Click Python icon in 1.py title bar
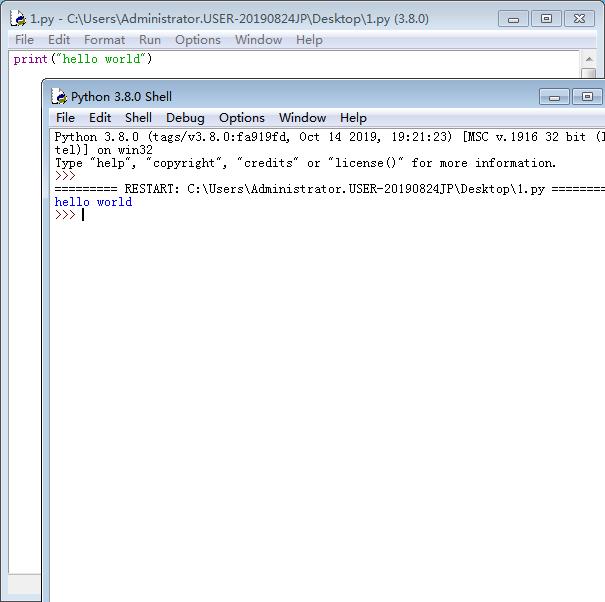605x602 pixels. [18, 19]
